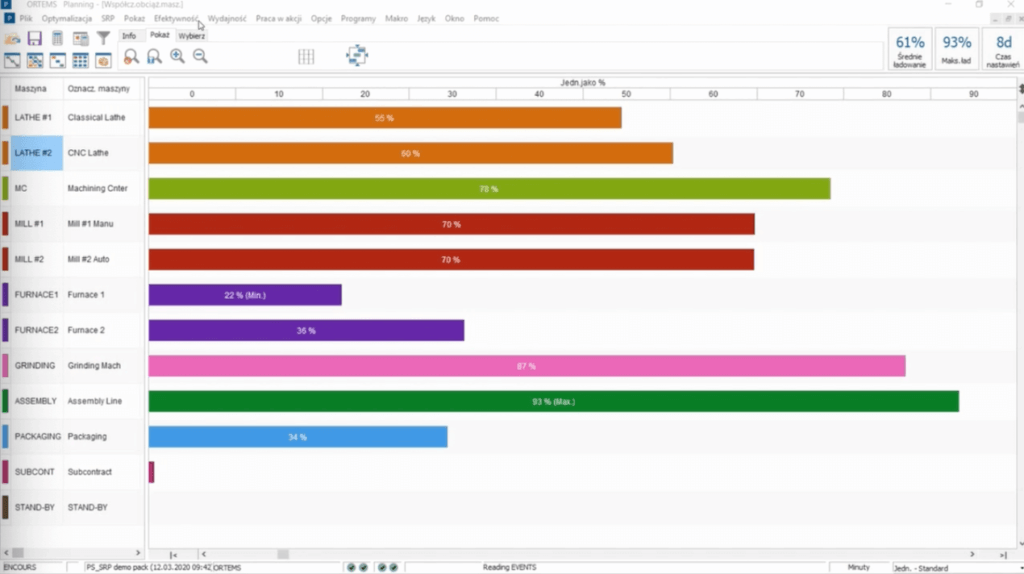Click the 8d Czas nastawień indicator
Viewport: 1024px width, 574px height.
click(1003, 49)
